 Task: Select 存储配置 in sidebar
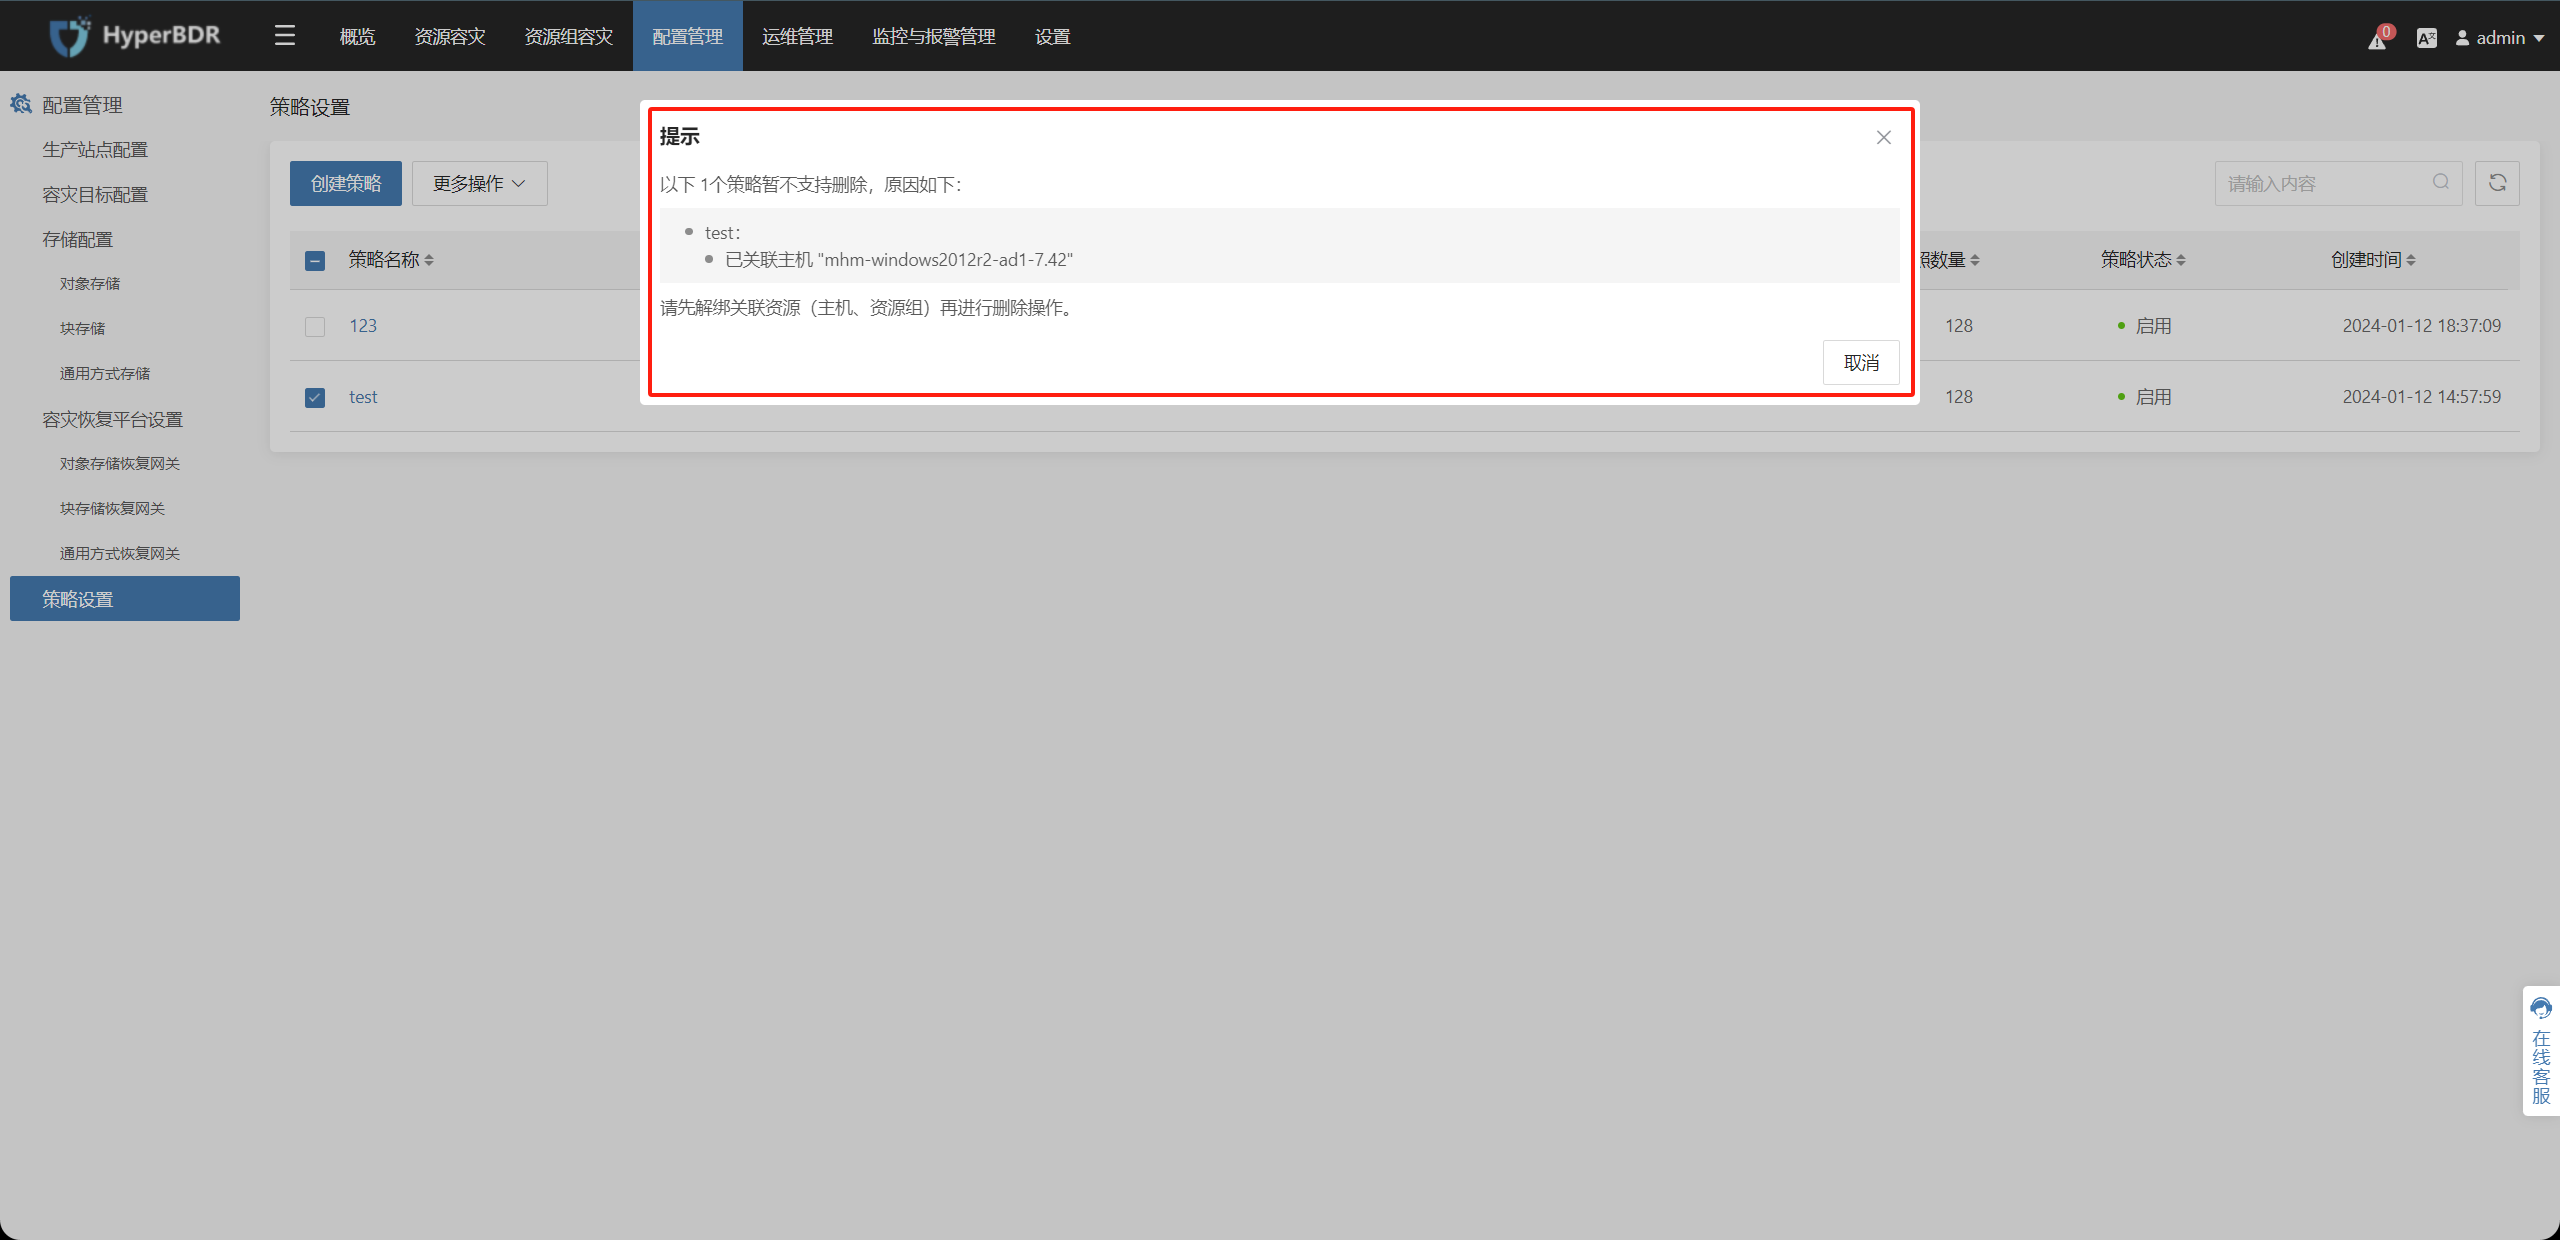78,239
